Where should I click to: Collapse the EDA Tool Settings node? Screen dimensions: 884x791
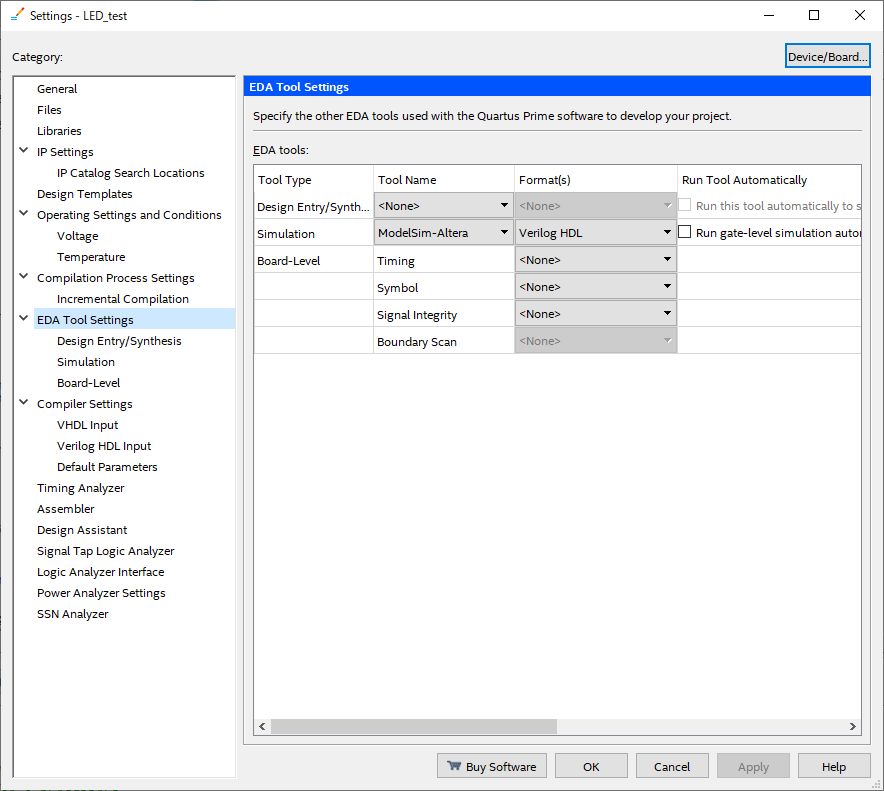pyautogui.click(x=24, y=320)
